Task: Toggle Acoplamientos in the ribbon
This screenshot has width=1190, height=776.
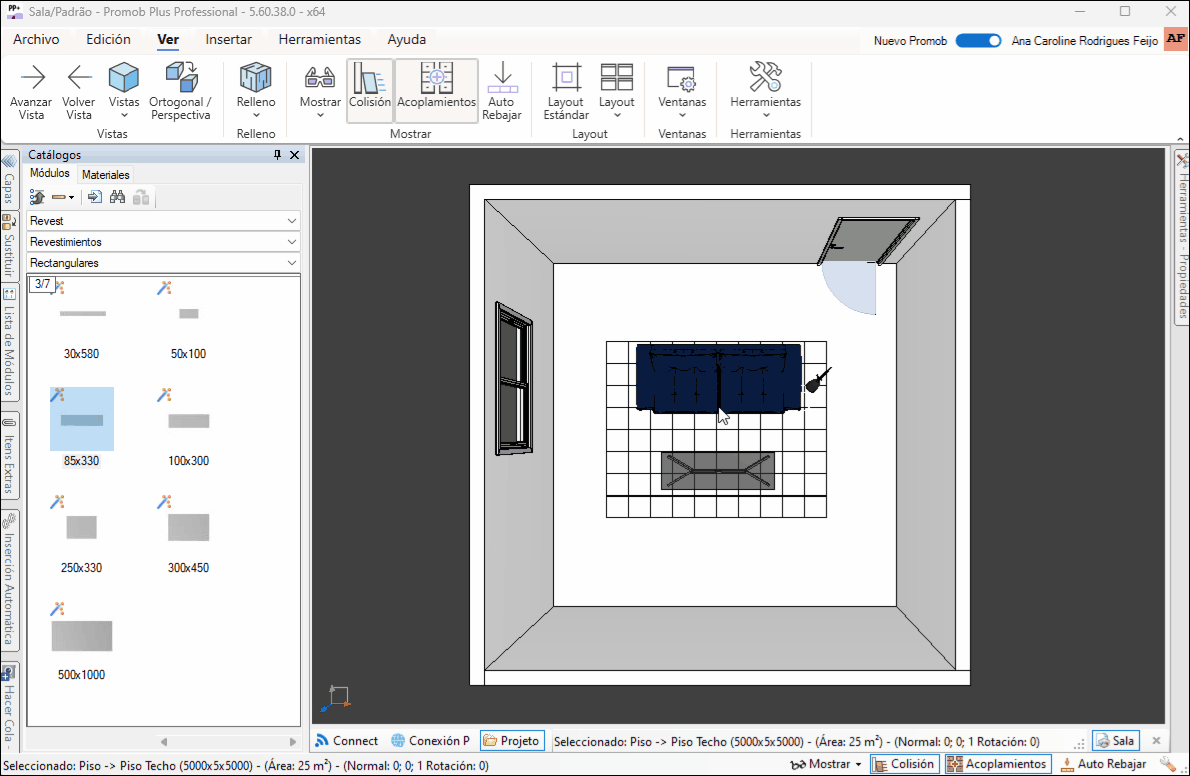Action: pyautogui.click(x=436, y=90)
